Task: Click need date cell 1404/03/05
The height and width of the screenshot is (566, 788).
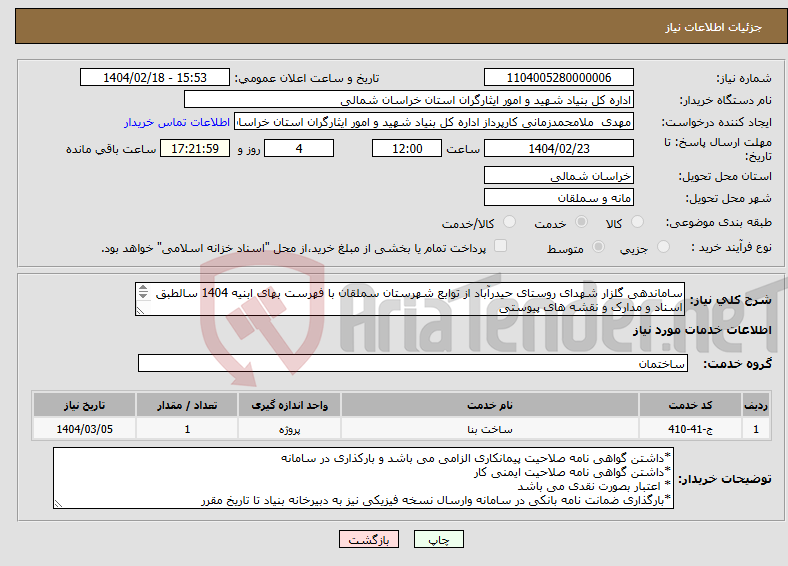Action: click(x=84, y=429)
